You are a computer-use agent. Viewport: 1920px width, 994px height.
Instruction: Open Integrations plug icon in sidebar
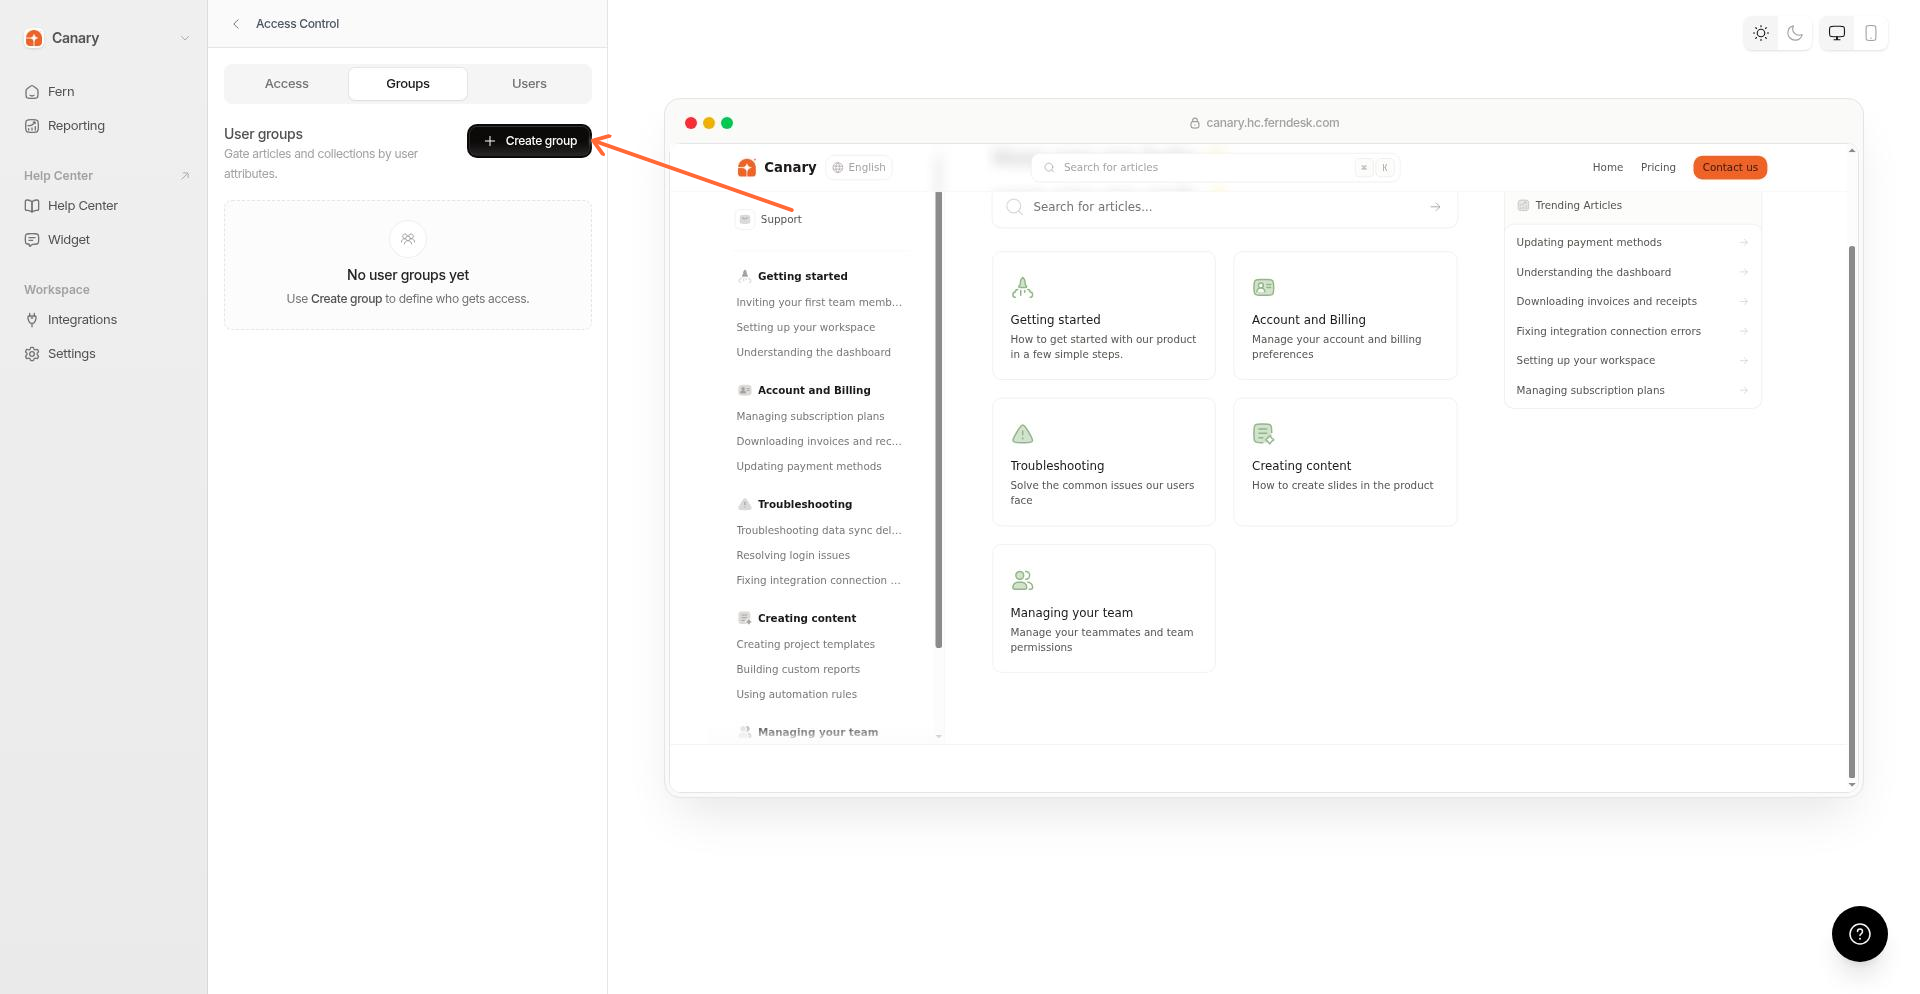[x=32, y=320]
